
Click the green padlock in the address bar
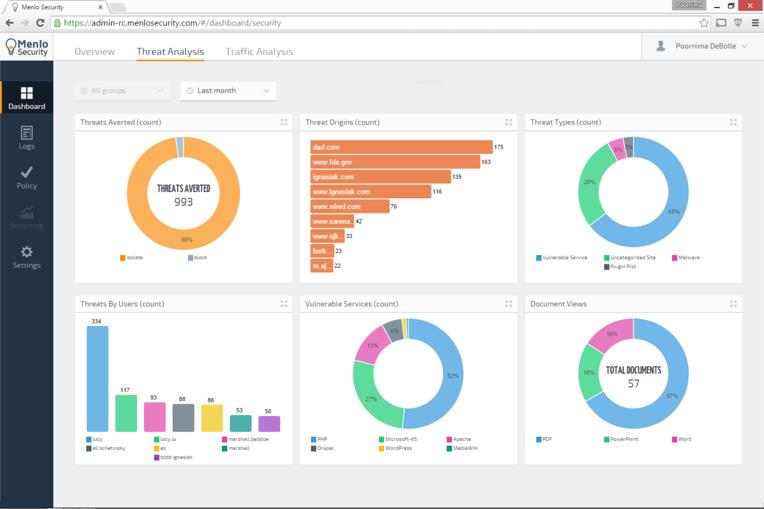tap(57, 22)
